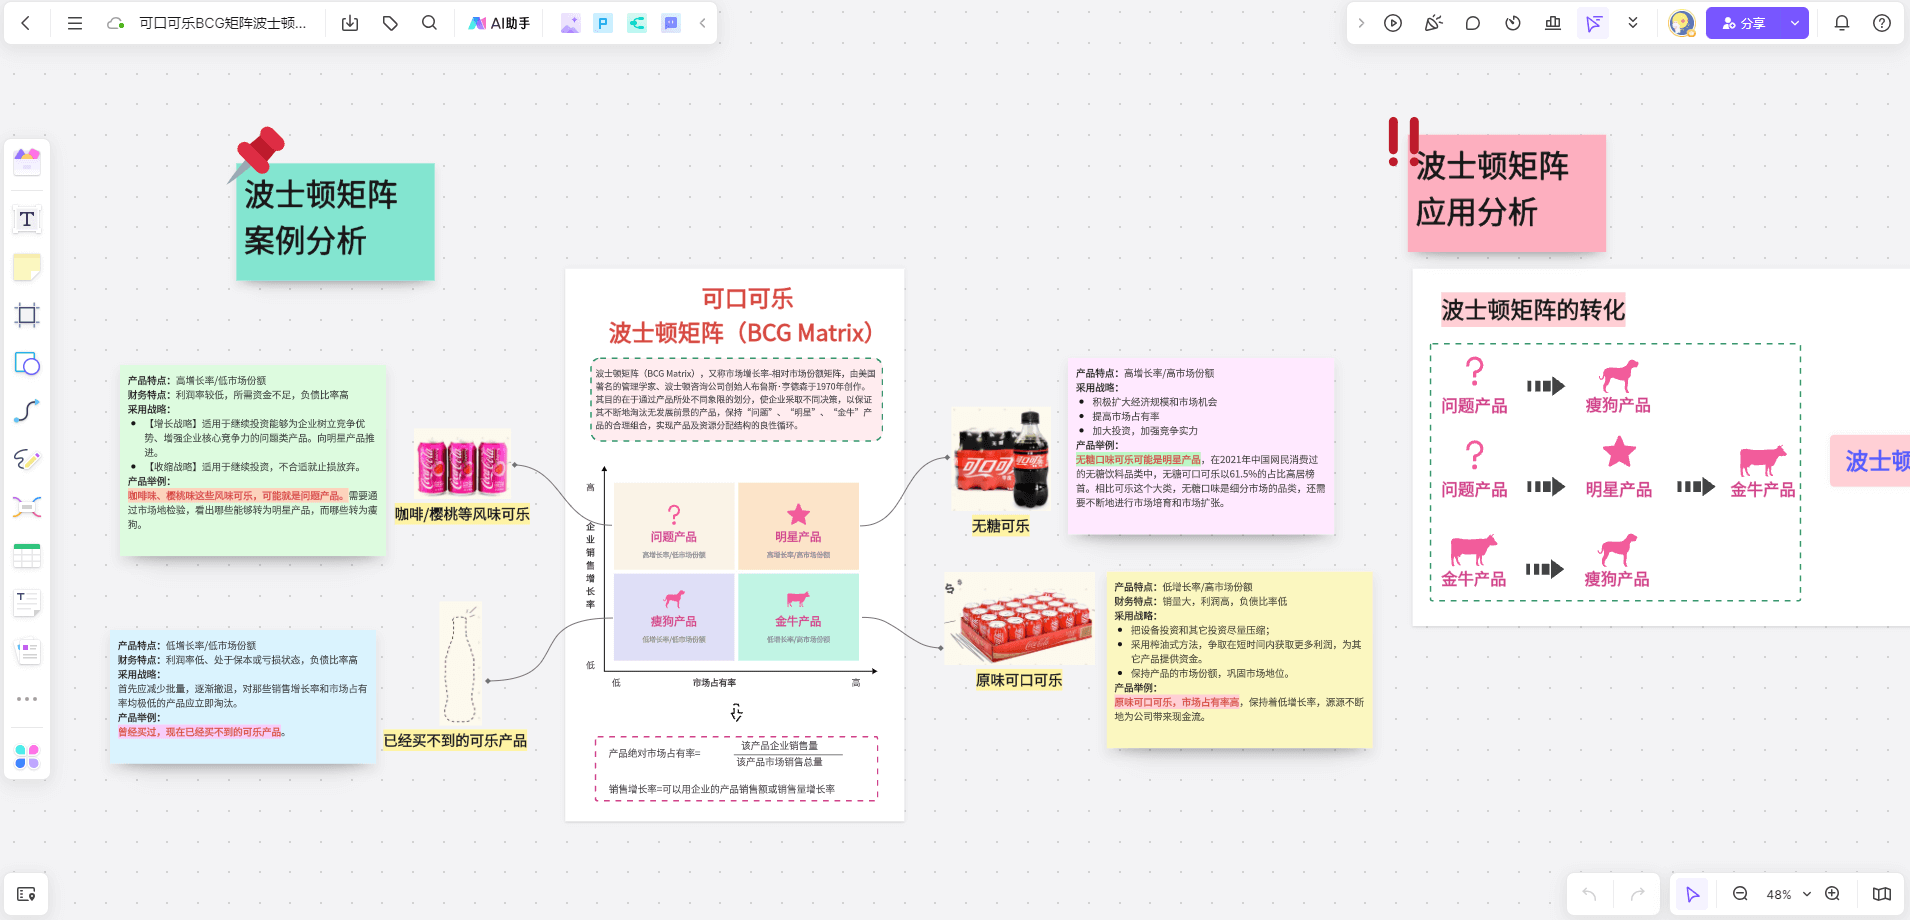Select the frame tool
Screen dimensions: 1910x920
pyautogui.click(x=27, y=315)
